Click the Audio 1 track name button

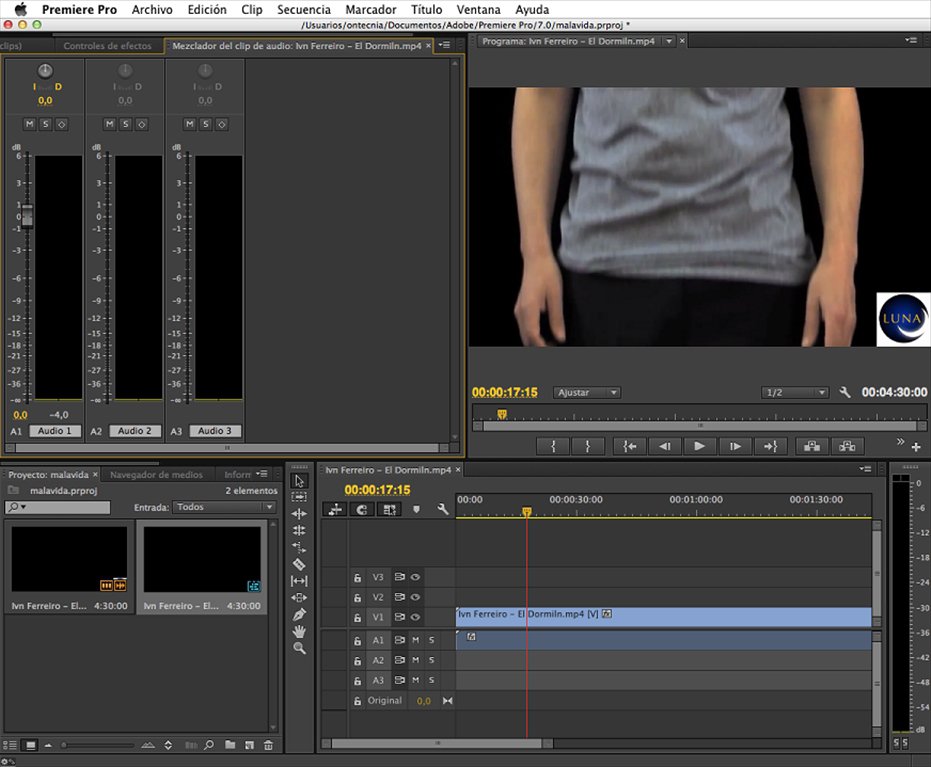click(55, 431)
